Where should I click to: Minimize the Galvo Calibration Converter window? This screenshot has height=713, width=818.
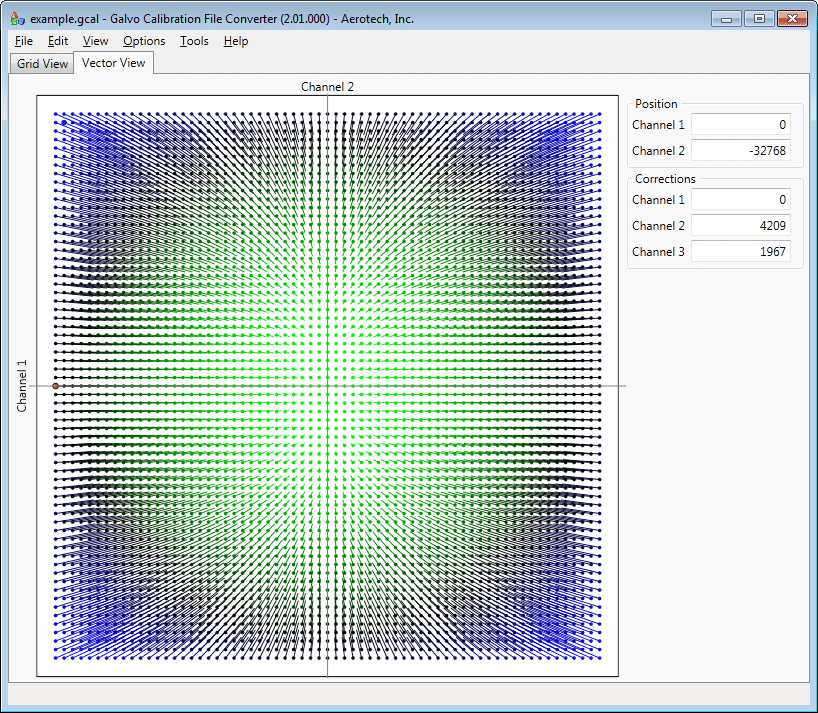tap(727, 18)
